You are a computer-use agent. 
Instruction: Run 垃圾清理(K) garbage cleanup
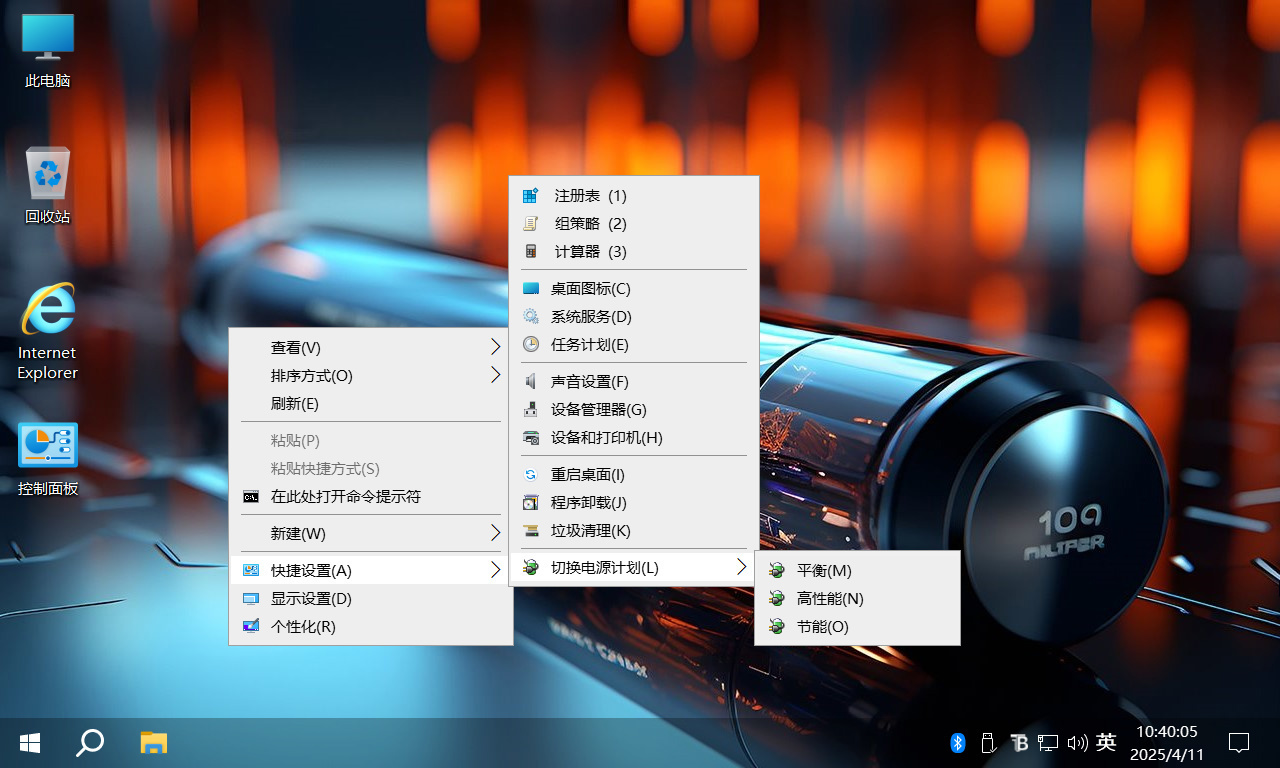point(588,531)
